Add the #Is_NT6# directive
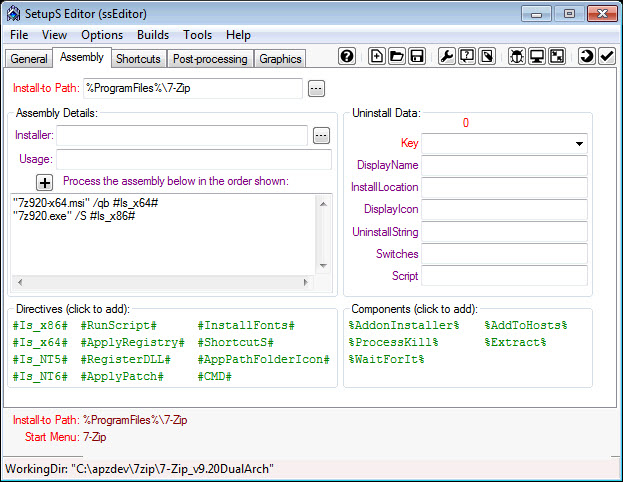The width and height of the screenshot is (623, 482). [x=40, y=377]
